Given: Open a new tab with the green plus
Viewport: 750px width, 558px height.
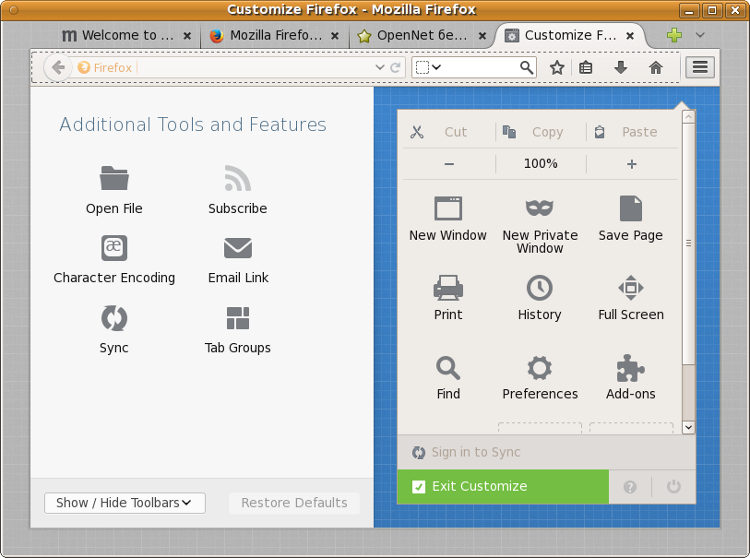Looking at the screenshot, I should coord(674,34).
